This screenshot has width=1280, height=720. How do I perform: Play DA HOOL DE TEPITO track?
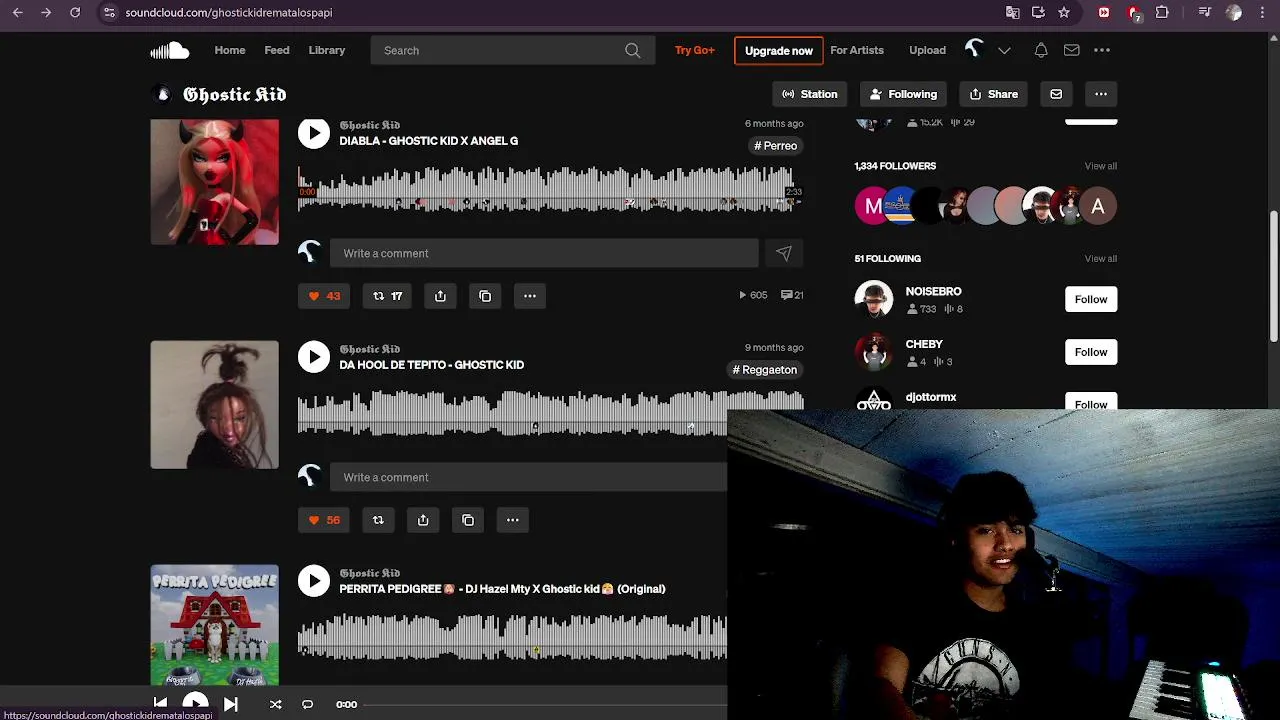coord(314,357)
